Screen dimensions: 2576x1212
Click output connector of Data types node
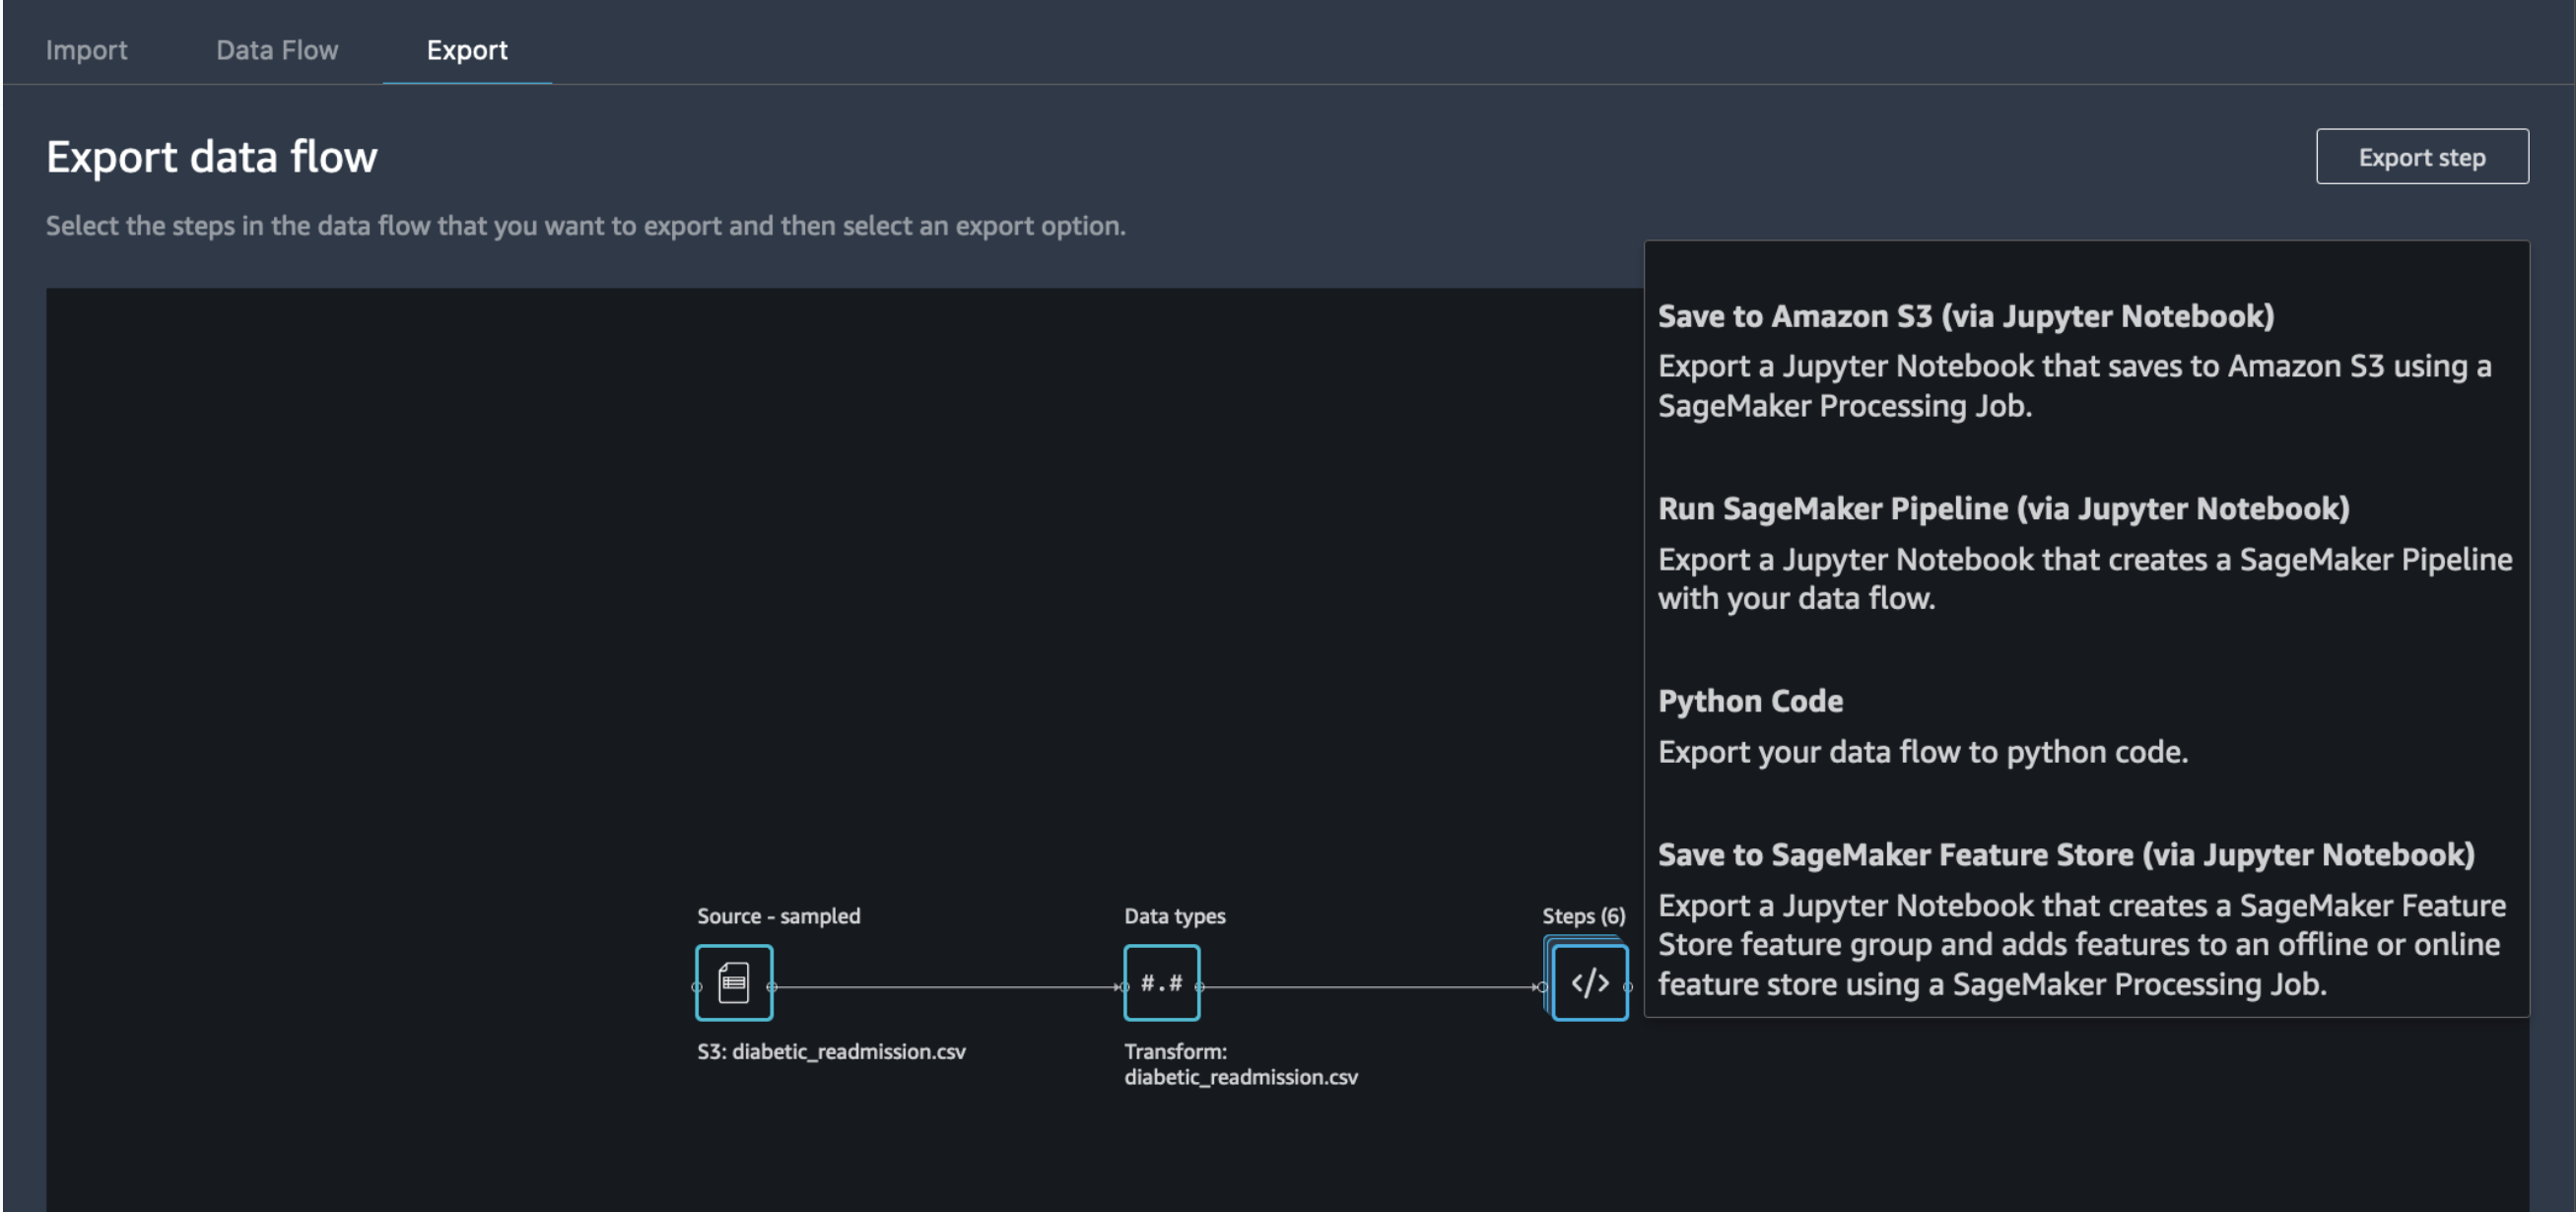coord(1199,987)
